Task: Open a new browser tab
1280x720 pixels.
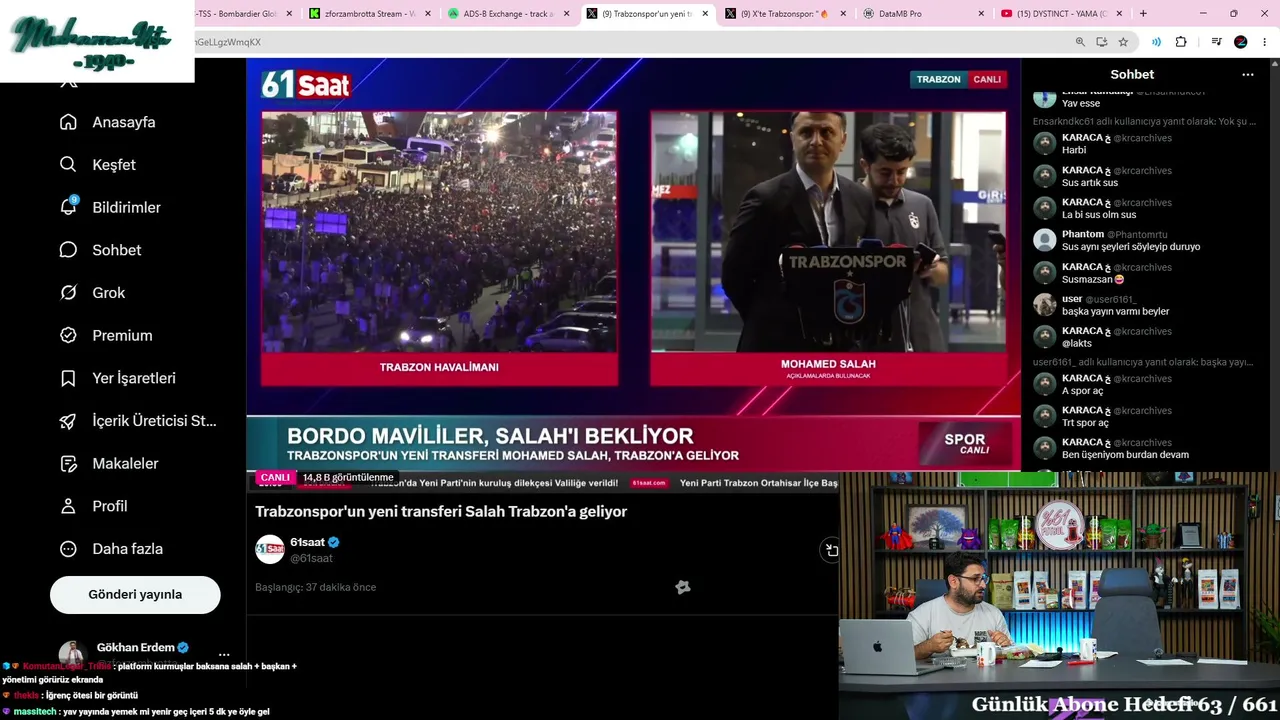Action: 1143,14
